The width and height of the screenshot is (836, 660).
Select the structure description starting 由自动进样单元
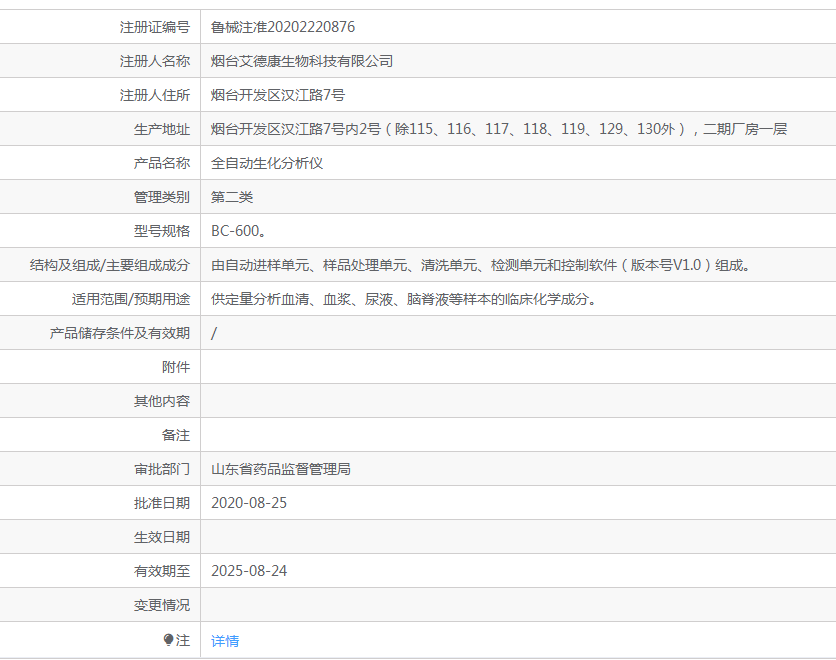[480, 265]
